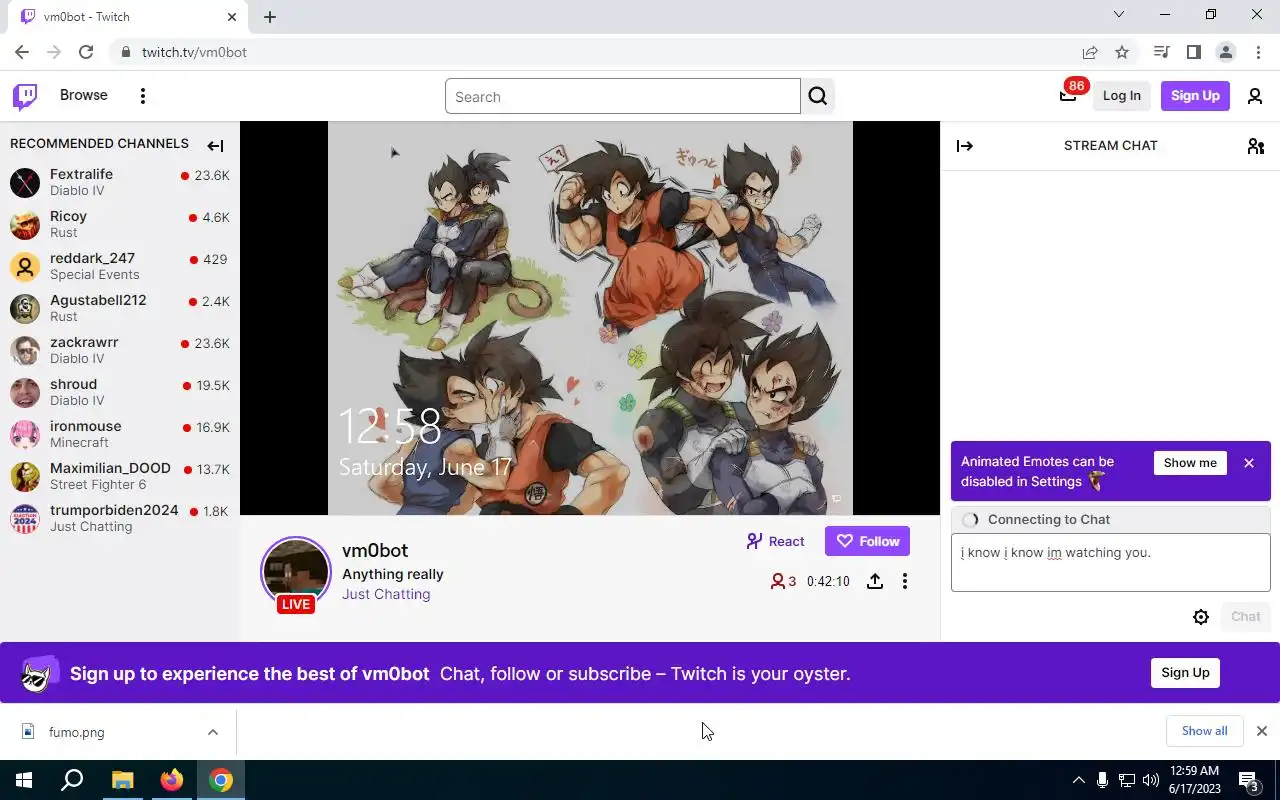
Task: Click into the chat message box
Action: tap(1110, 562)
